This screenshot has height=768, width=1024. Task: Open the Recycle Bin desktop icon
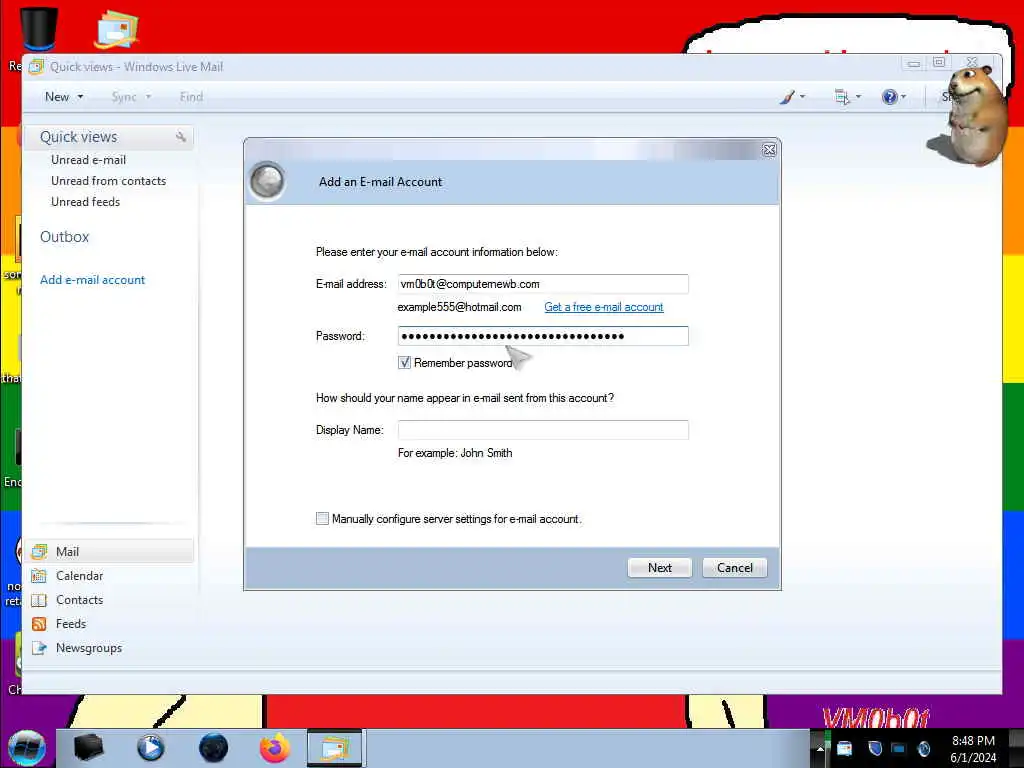pos(39,27)
